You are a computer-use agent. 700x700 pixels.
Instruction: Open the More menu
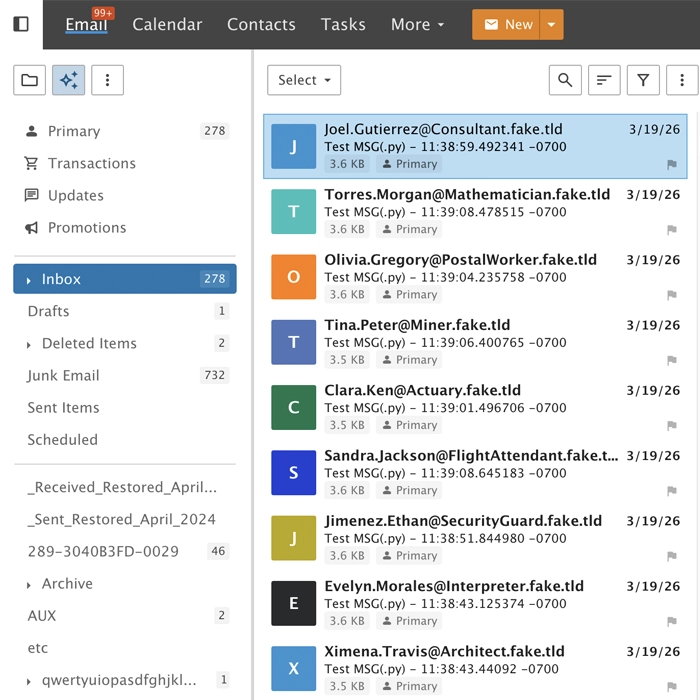[417, 25]
